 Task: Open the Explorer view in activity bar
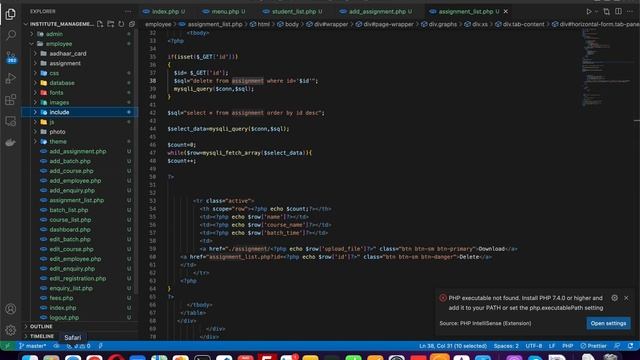11,14
